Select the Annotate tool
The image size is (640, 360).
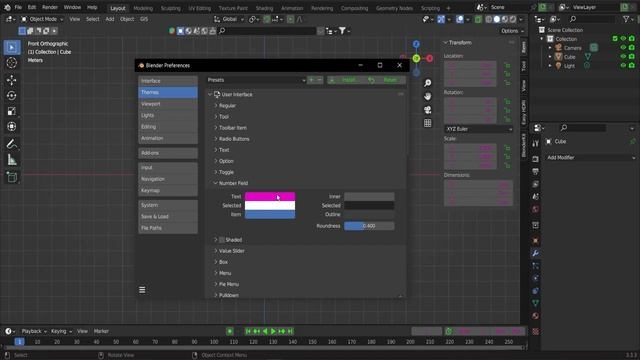(11, 144)
